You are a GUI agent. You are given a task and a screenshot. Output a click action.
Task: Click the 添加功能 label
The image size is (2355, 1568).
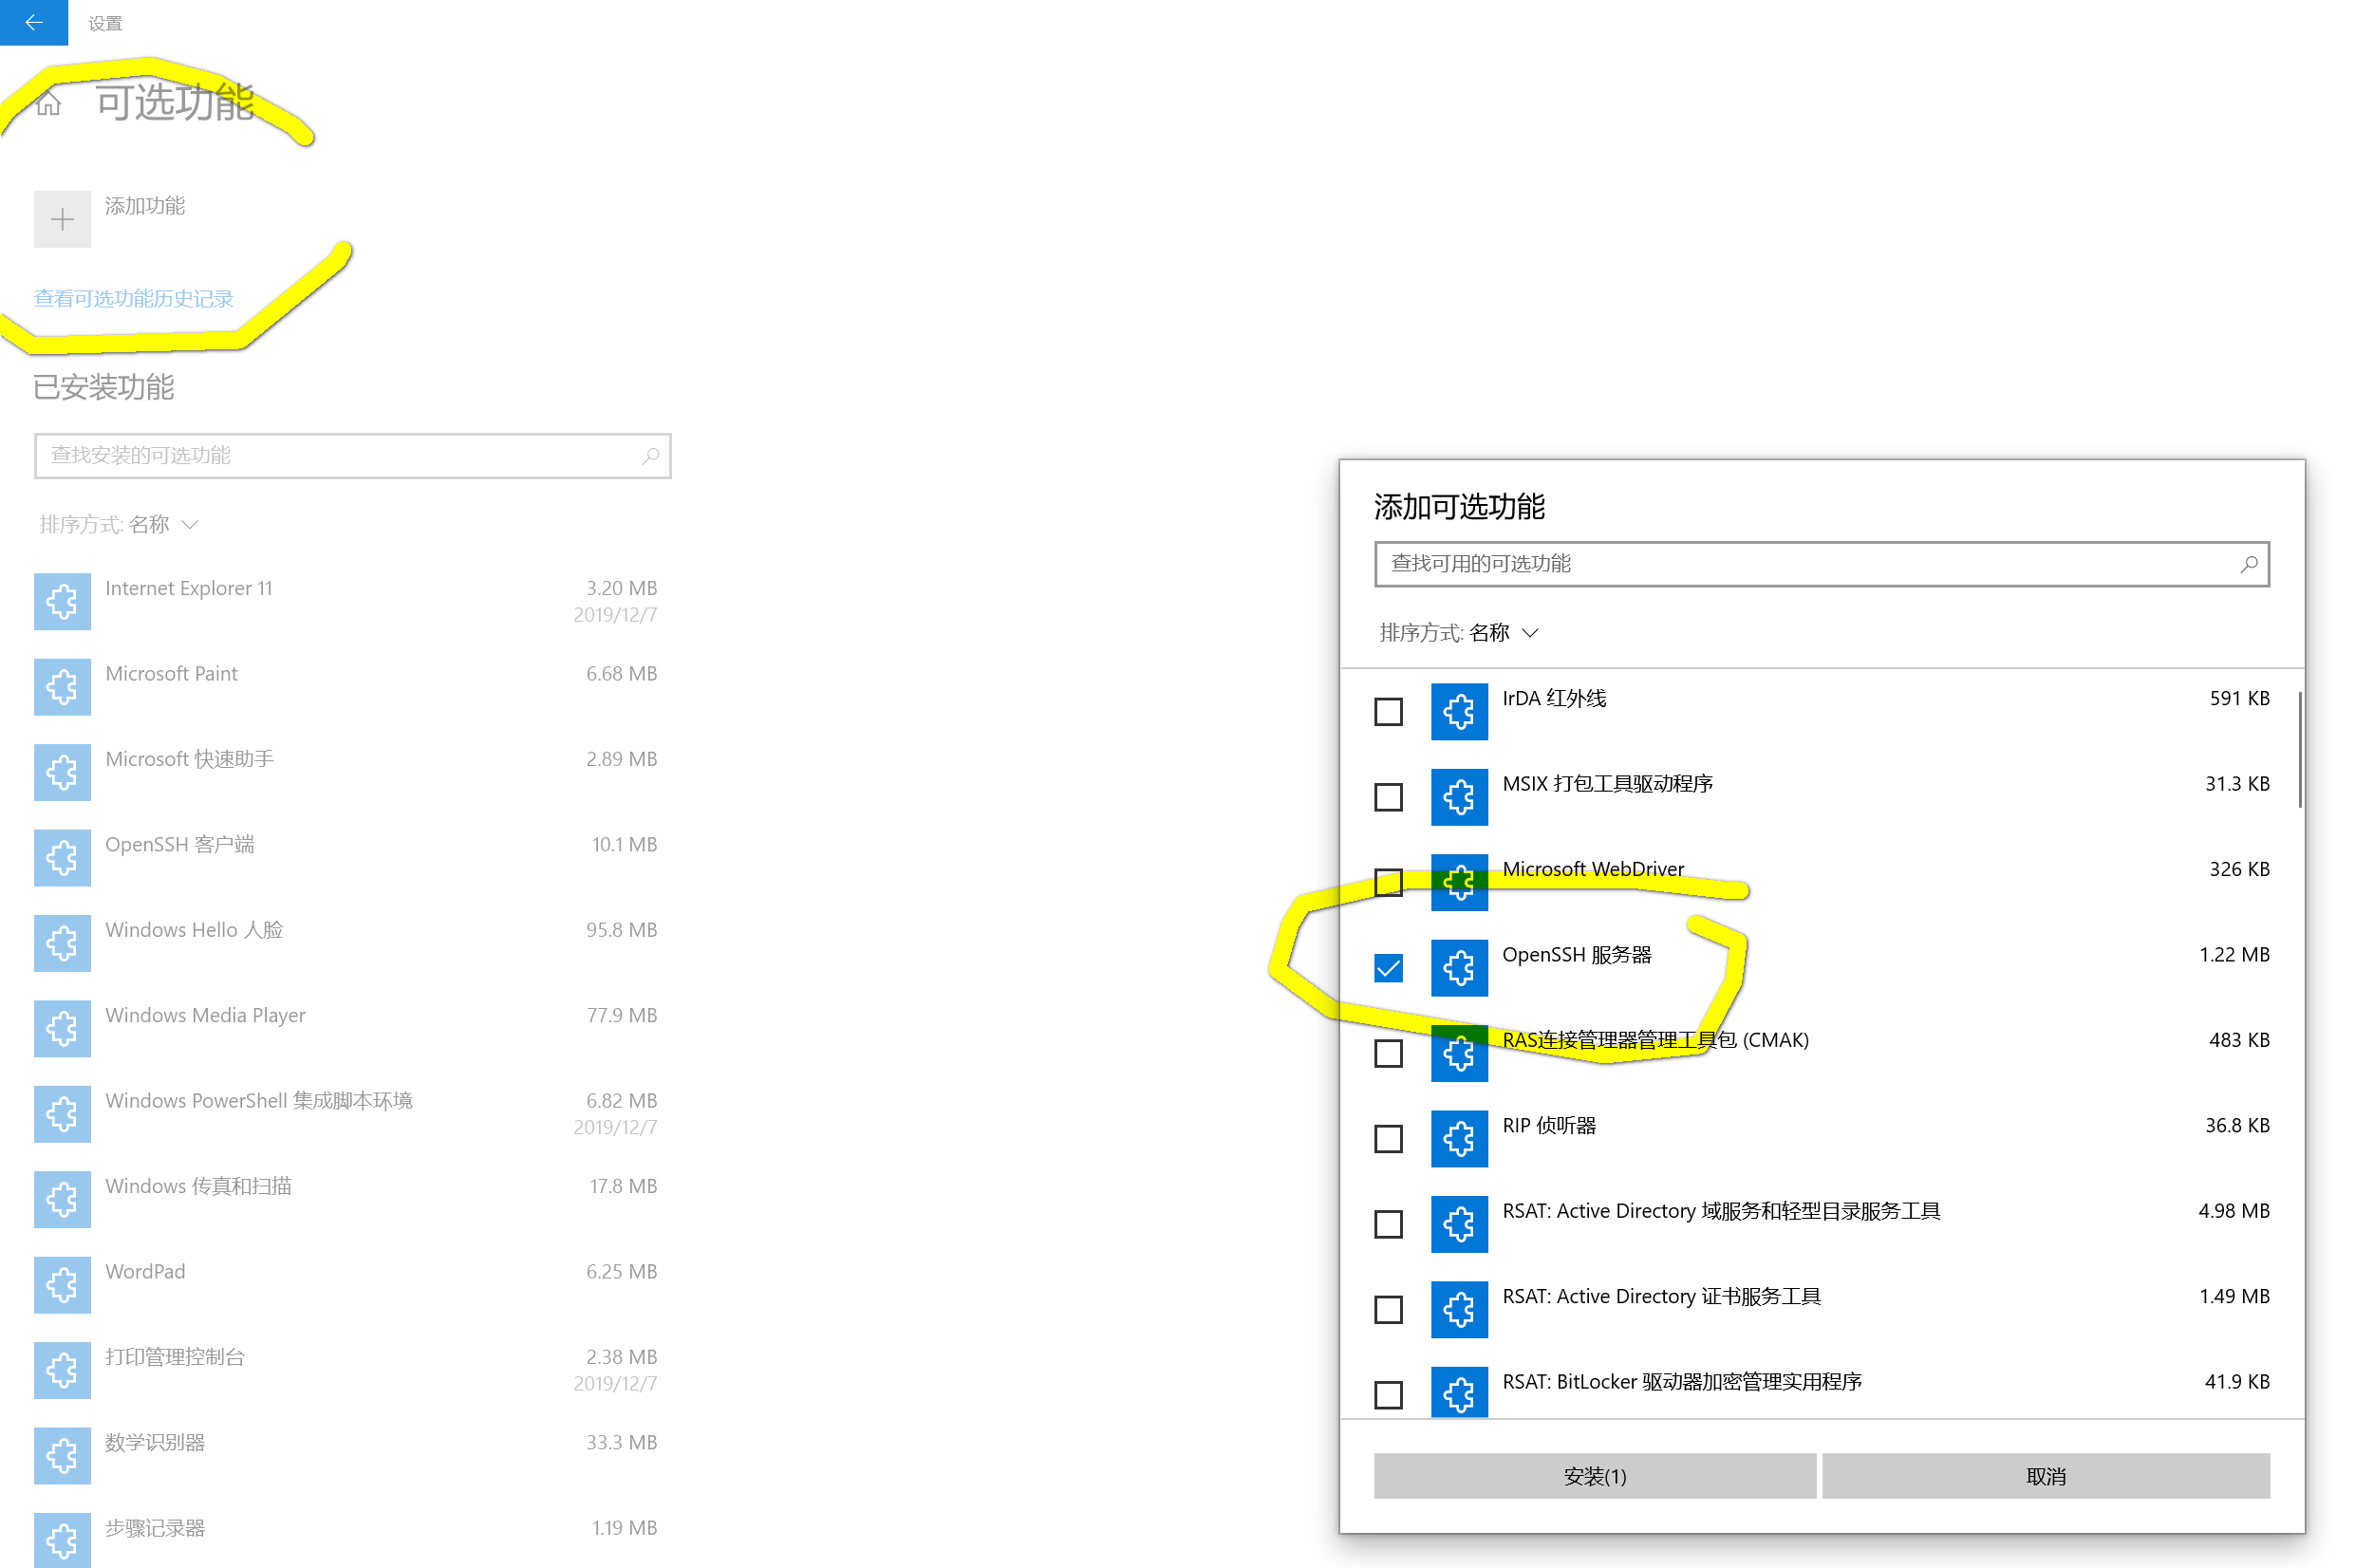click(145, 206)
